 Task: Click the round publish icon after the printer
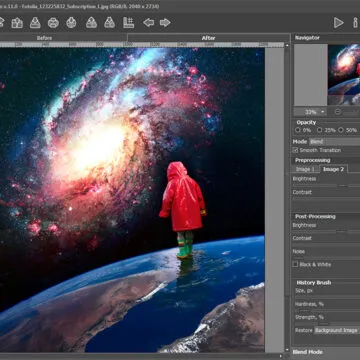(x=71, y=23)
